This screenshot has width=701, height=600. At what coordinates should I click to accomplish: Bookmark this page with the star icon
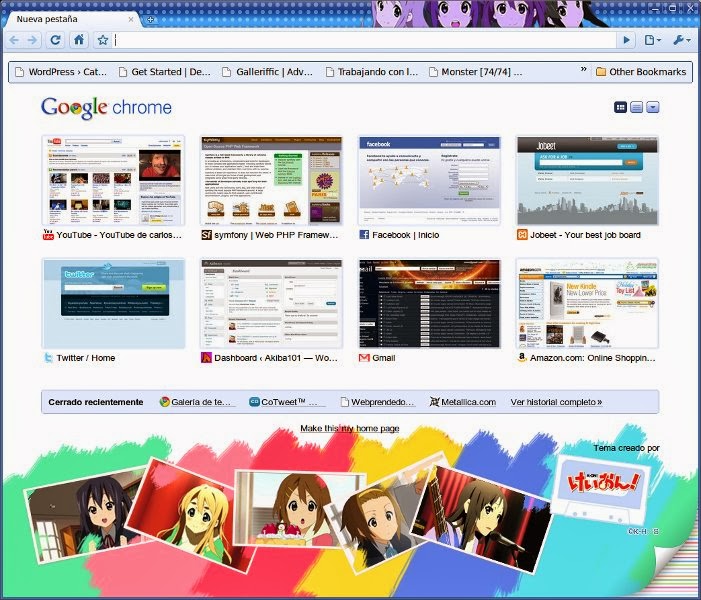coord(103,40)
